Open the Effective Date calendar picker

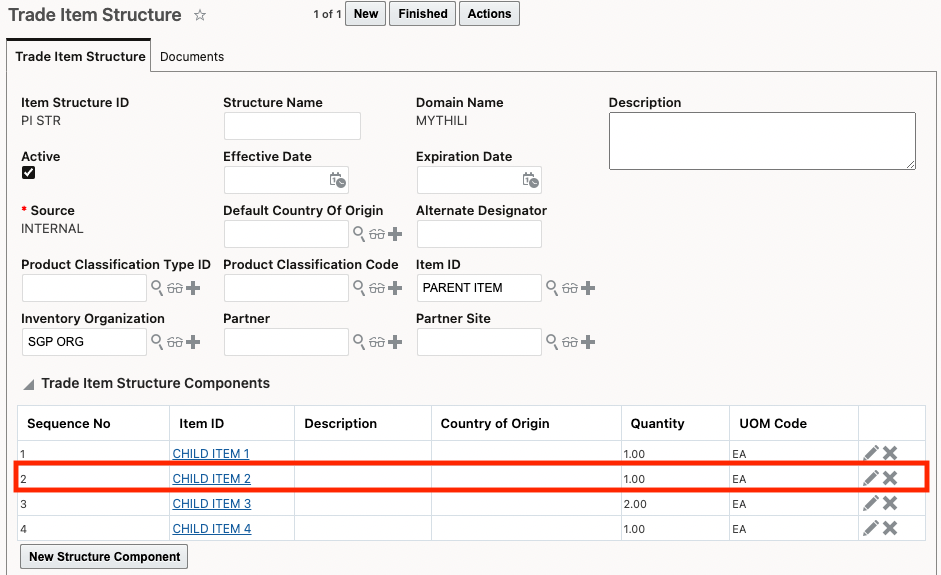338,180
